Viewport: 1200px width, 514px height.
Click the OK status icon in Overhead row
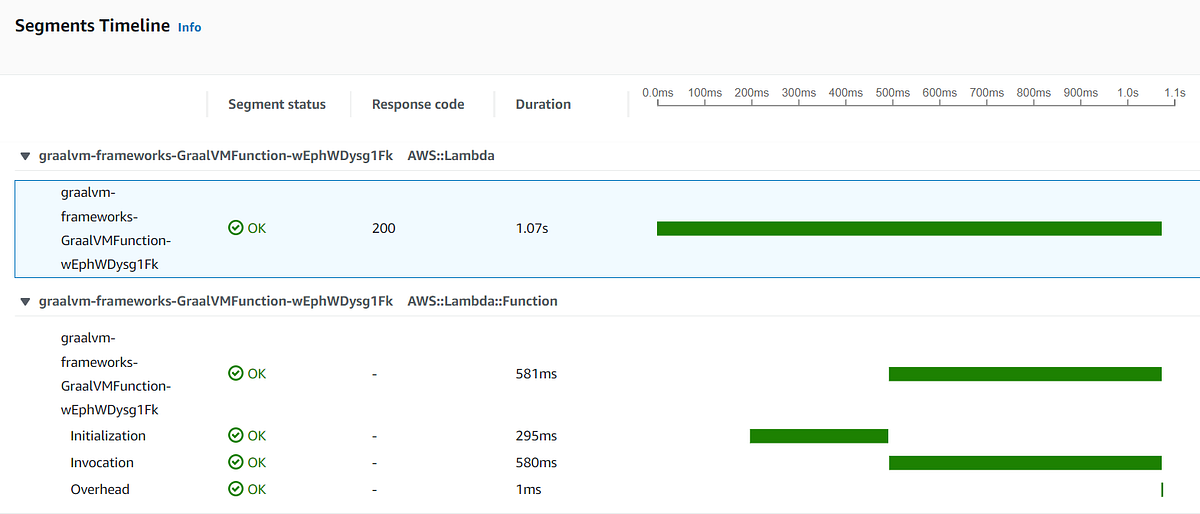pyautogui.click(x=236, y=490)
